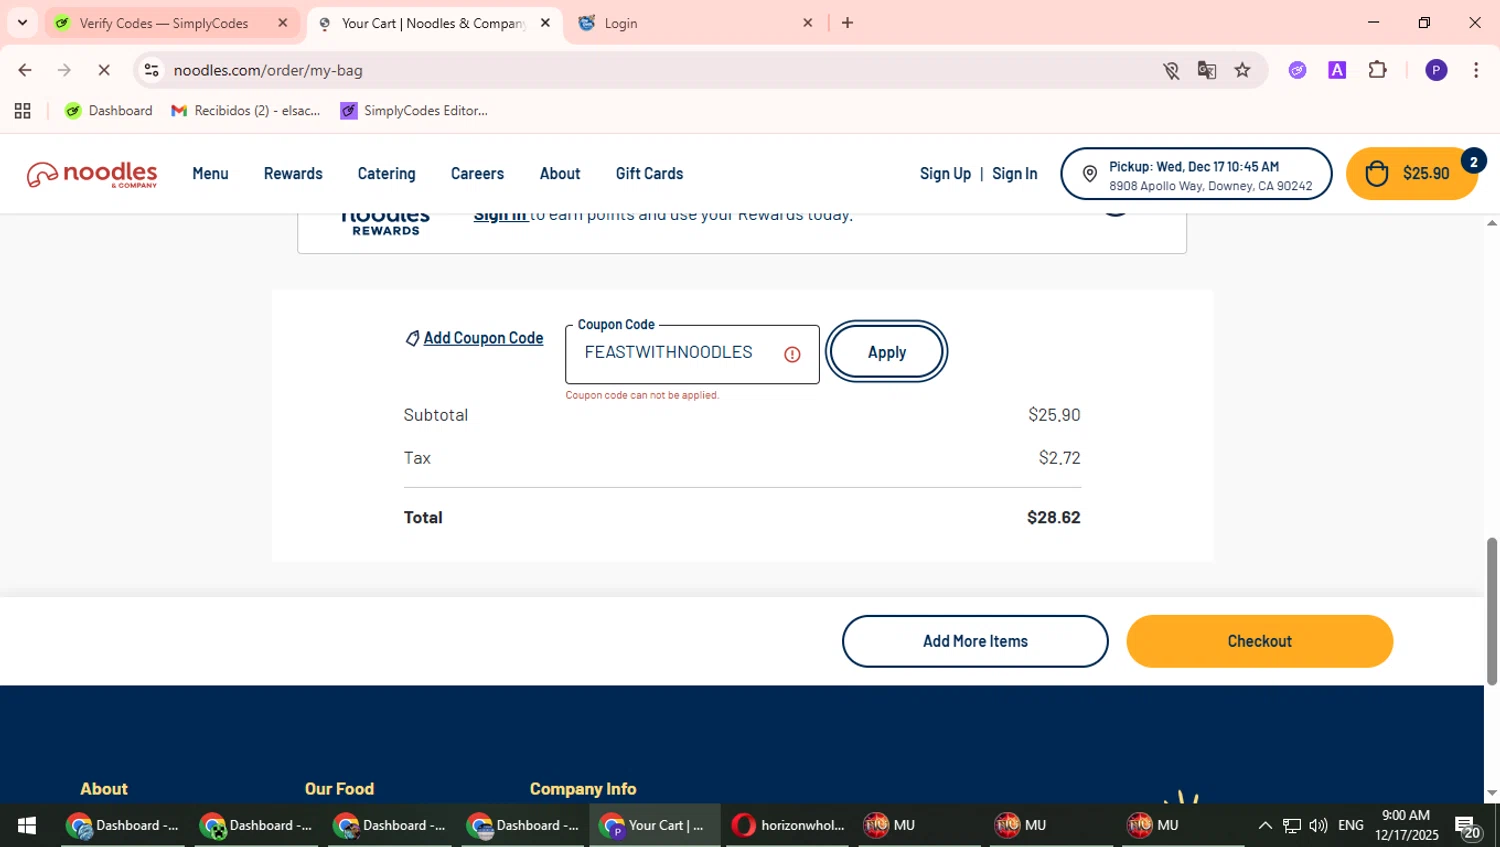Open the Careers navigation item
The width and height of the screenshot is (1500, 847).
(x=477, y=174)
